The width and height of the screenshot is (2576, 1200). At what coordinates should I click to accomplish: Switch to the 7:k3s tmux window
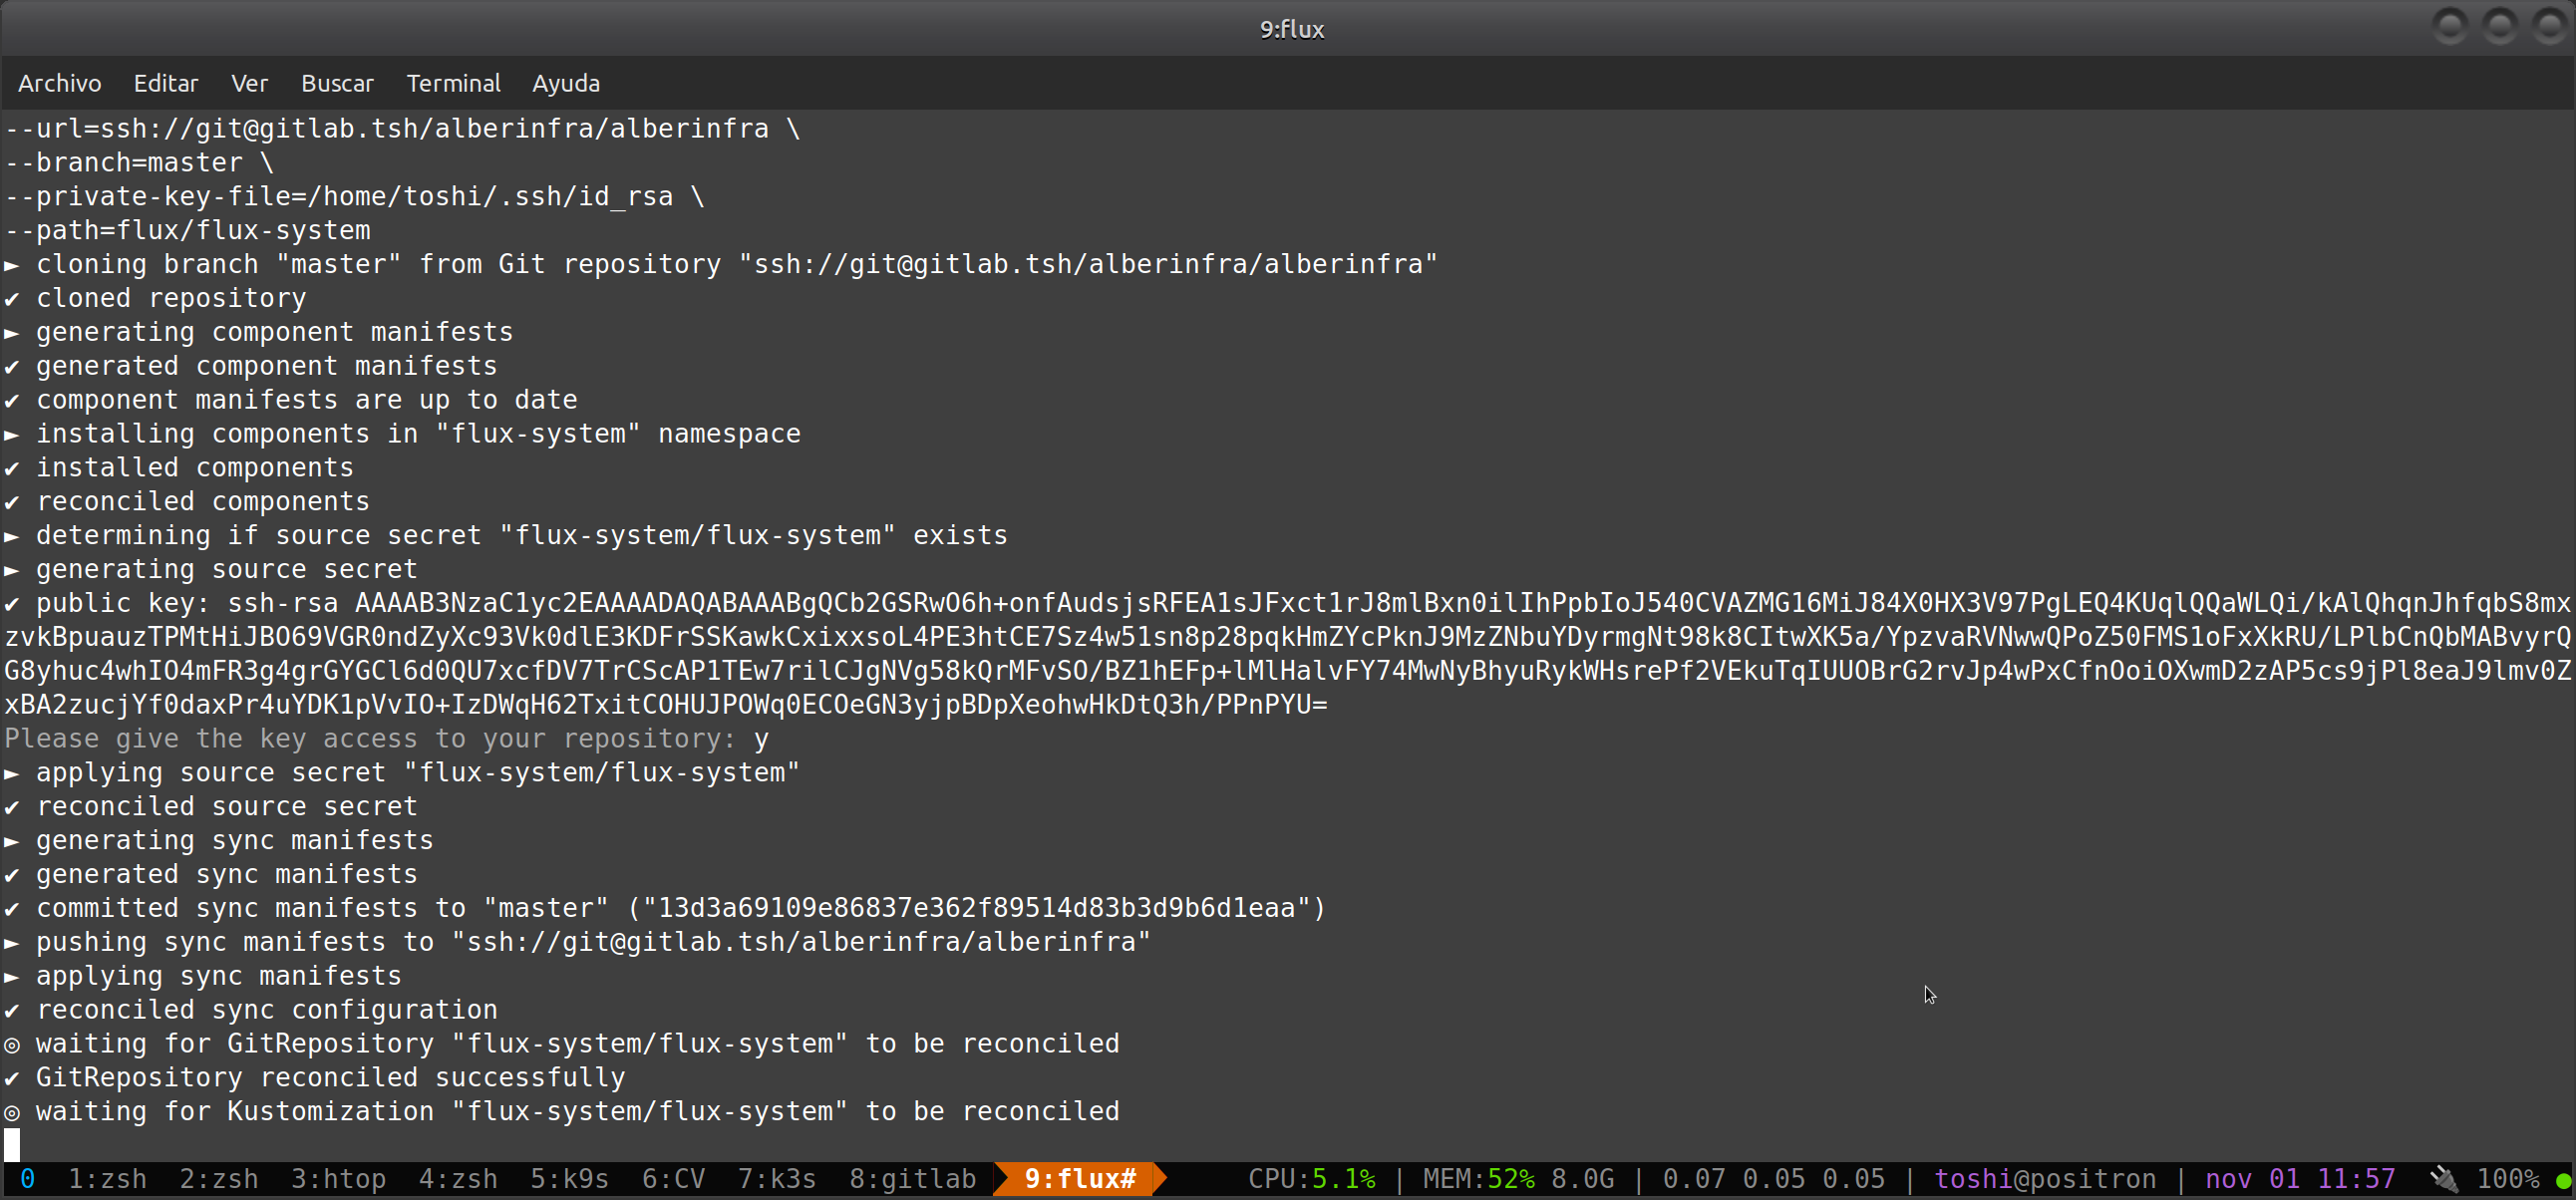coord(777,1180)
